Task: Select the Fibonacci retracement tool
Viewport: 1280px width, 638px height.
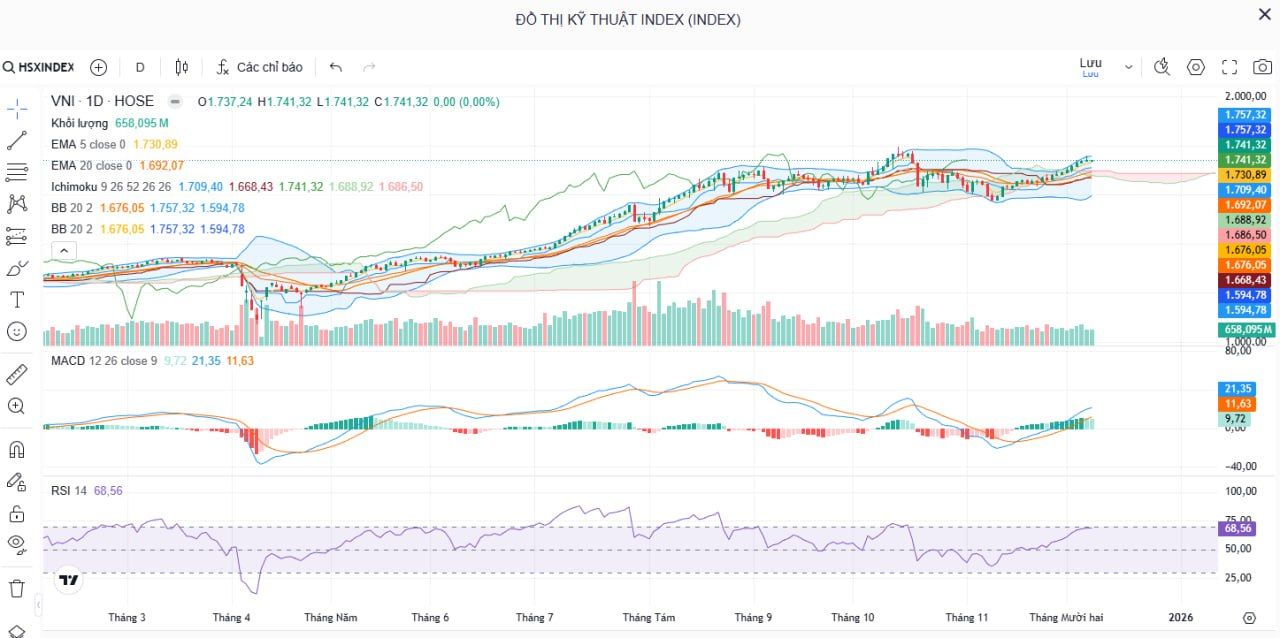Action: tap(17, 172)
